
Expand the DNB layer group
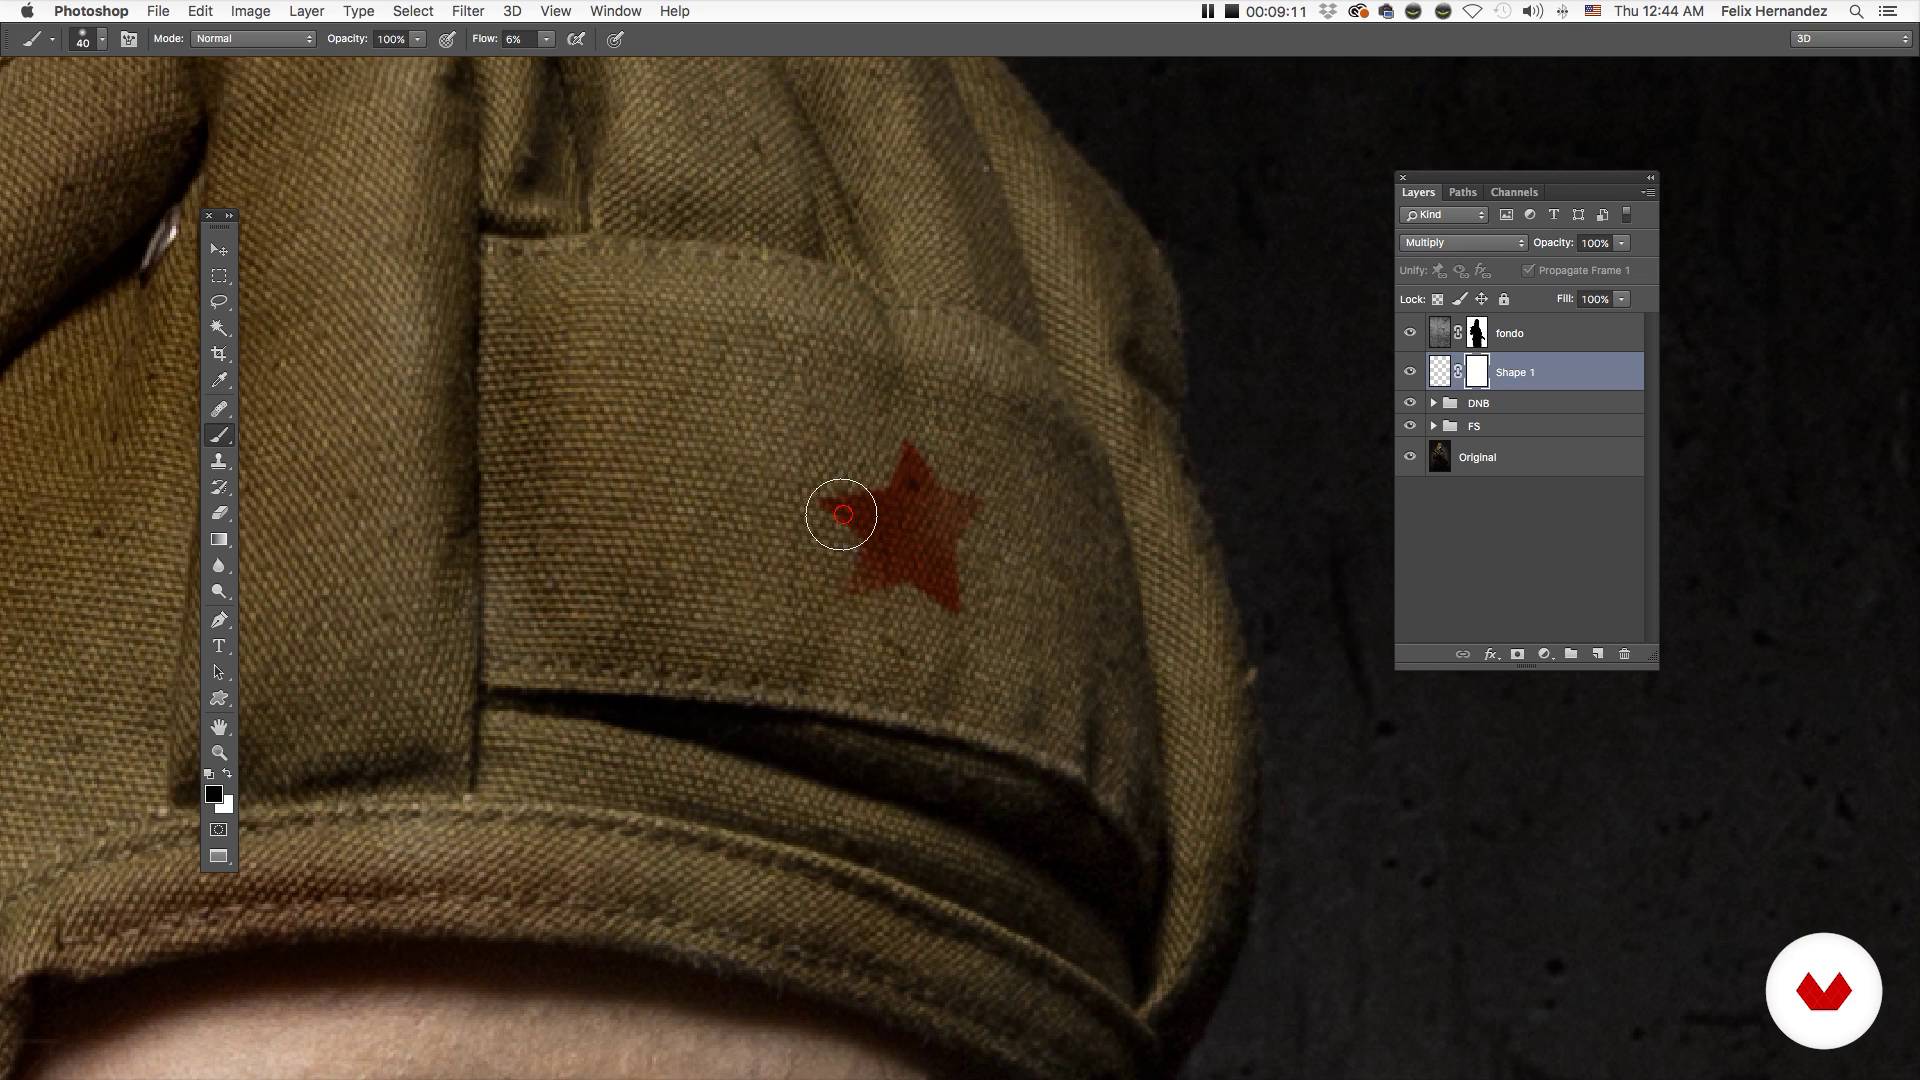[x=1433, y=403]
